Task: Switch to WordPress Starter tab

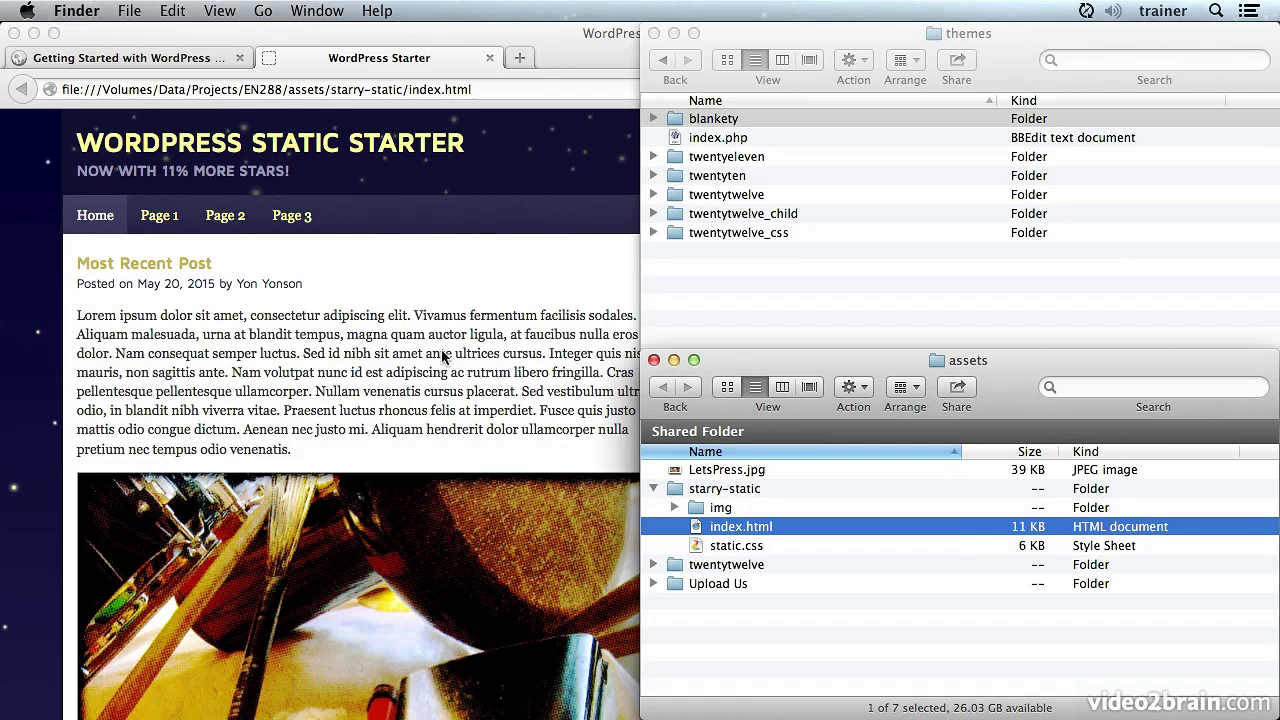Action: pyautogui.click(x=379, y=58)
